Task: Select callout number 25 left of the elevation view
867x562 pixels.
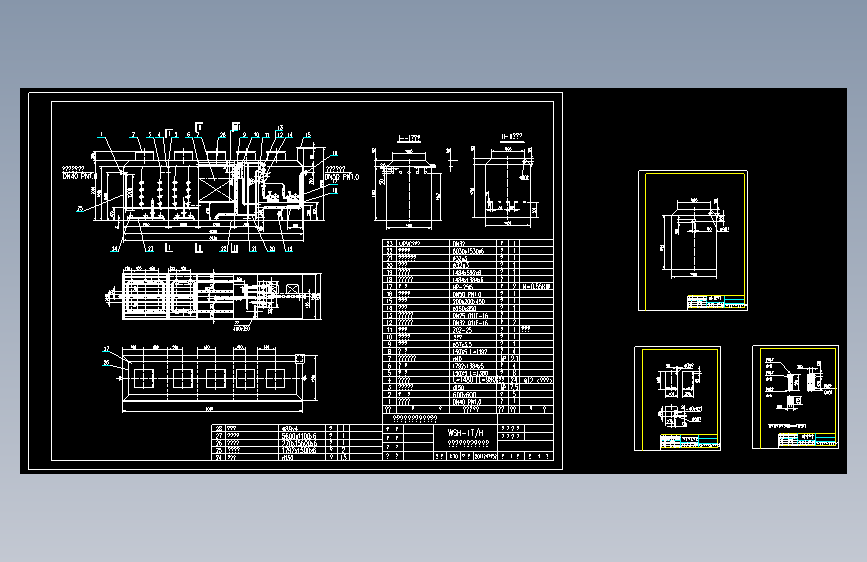Action: tap(80, 209)
